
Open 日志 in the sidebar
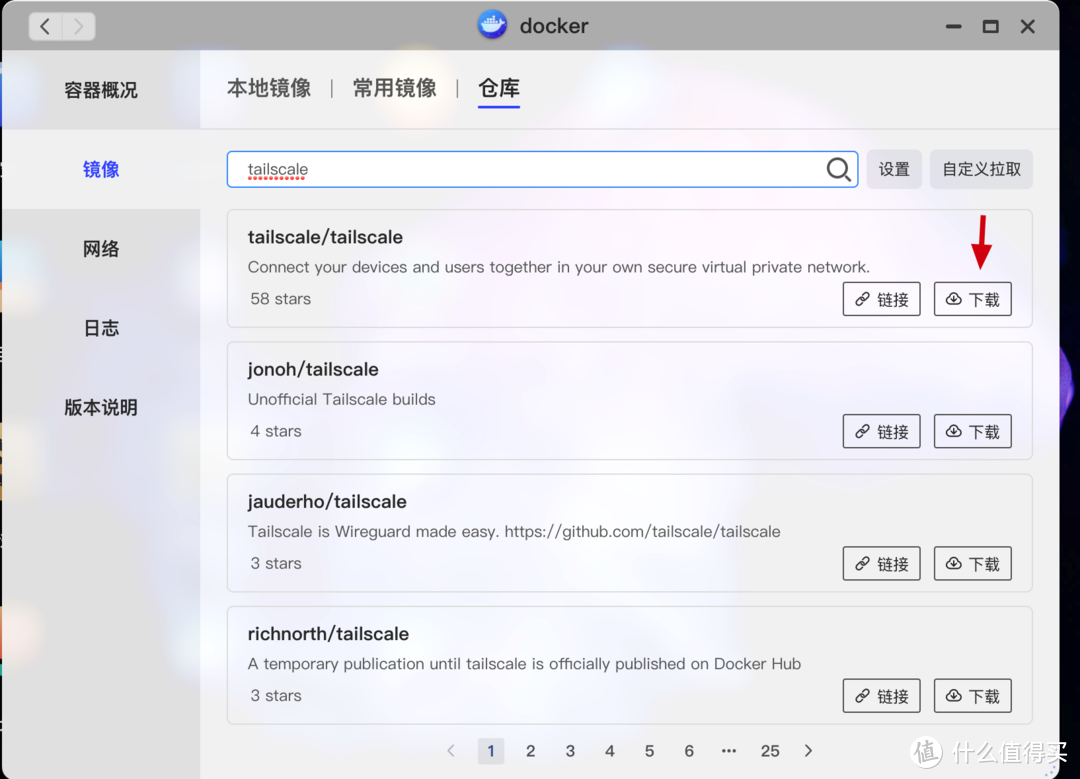pos(101,328)
